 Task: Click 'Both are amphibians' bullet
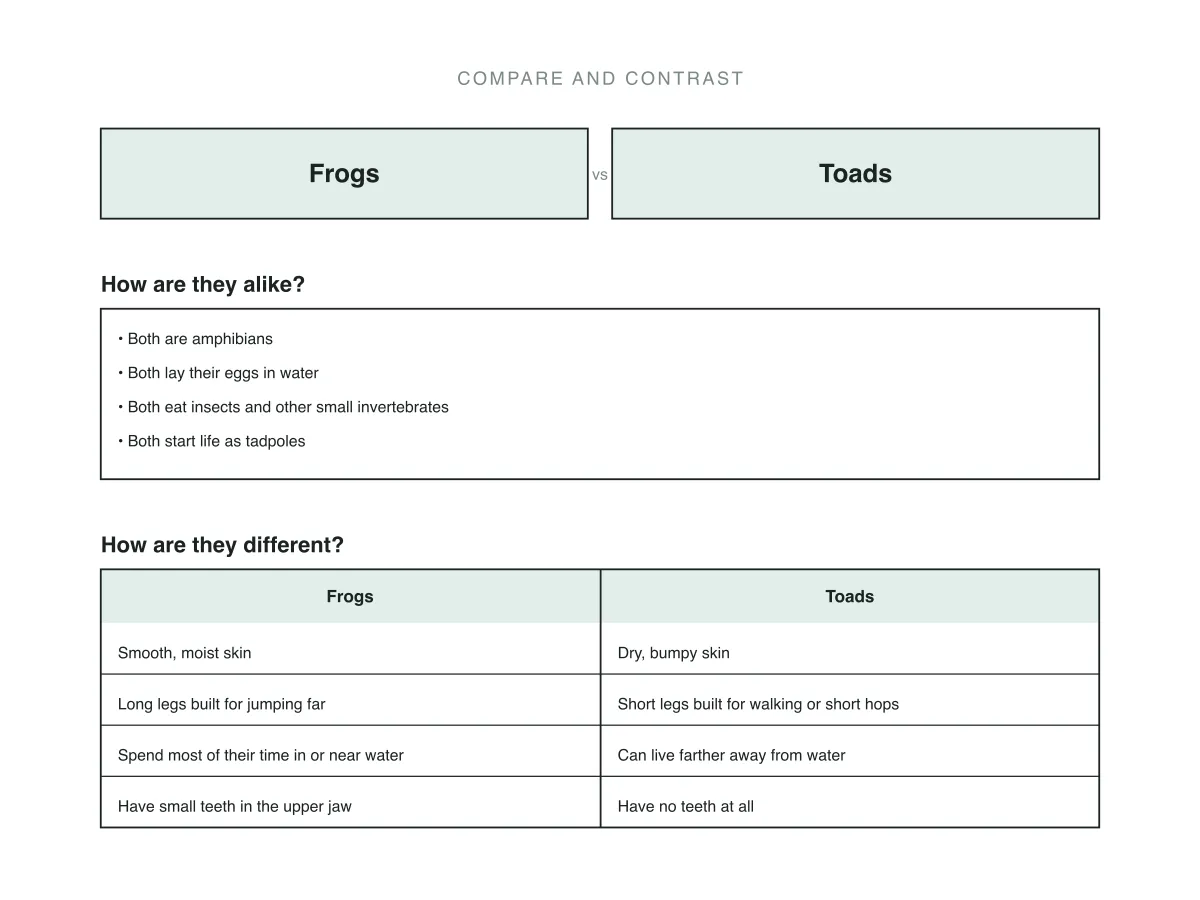coord(195,339)
